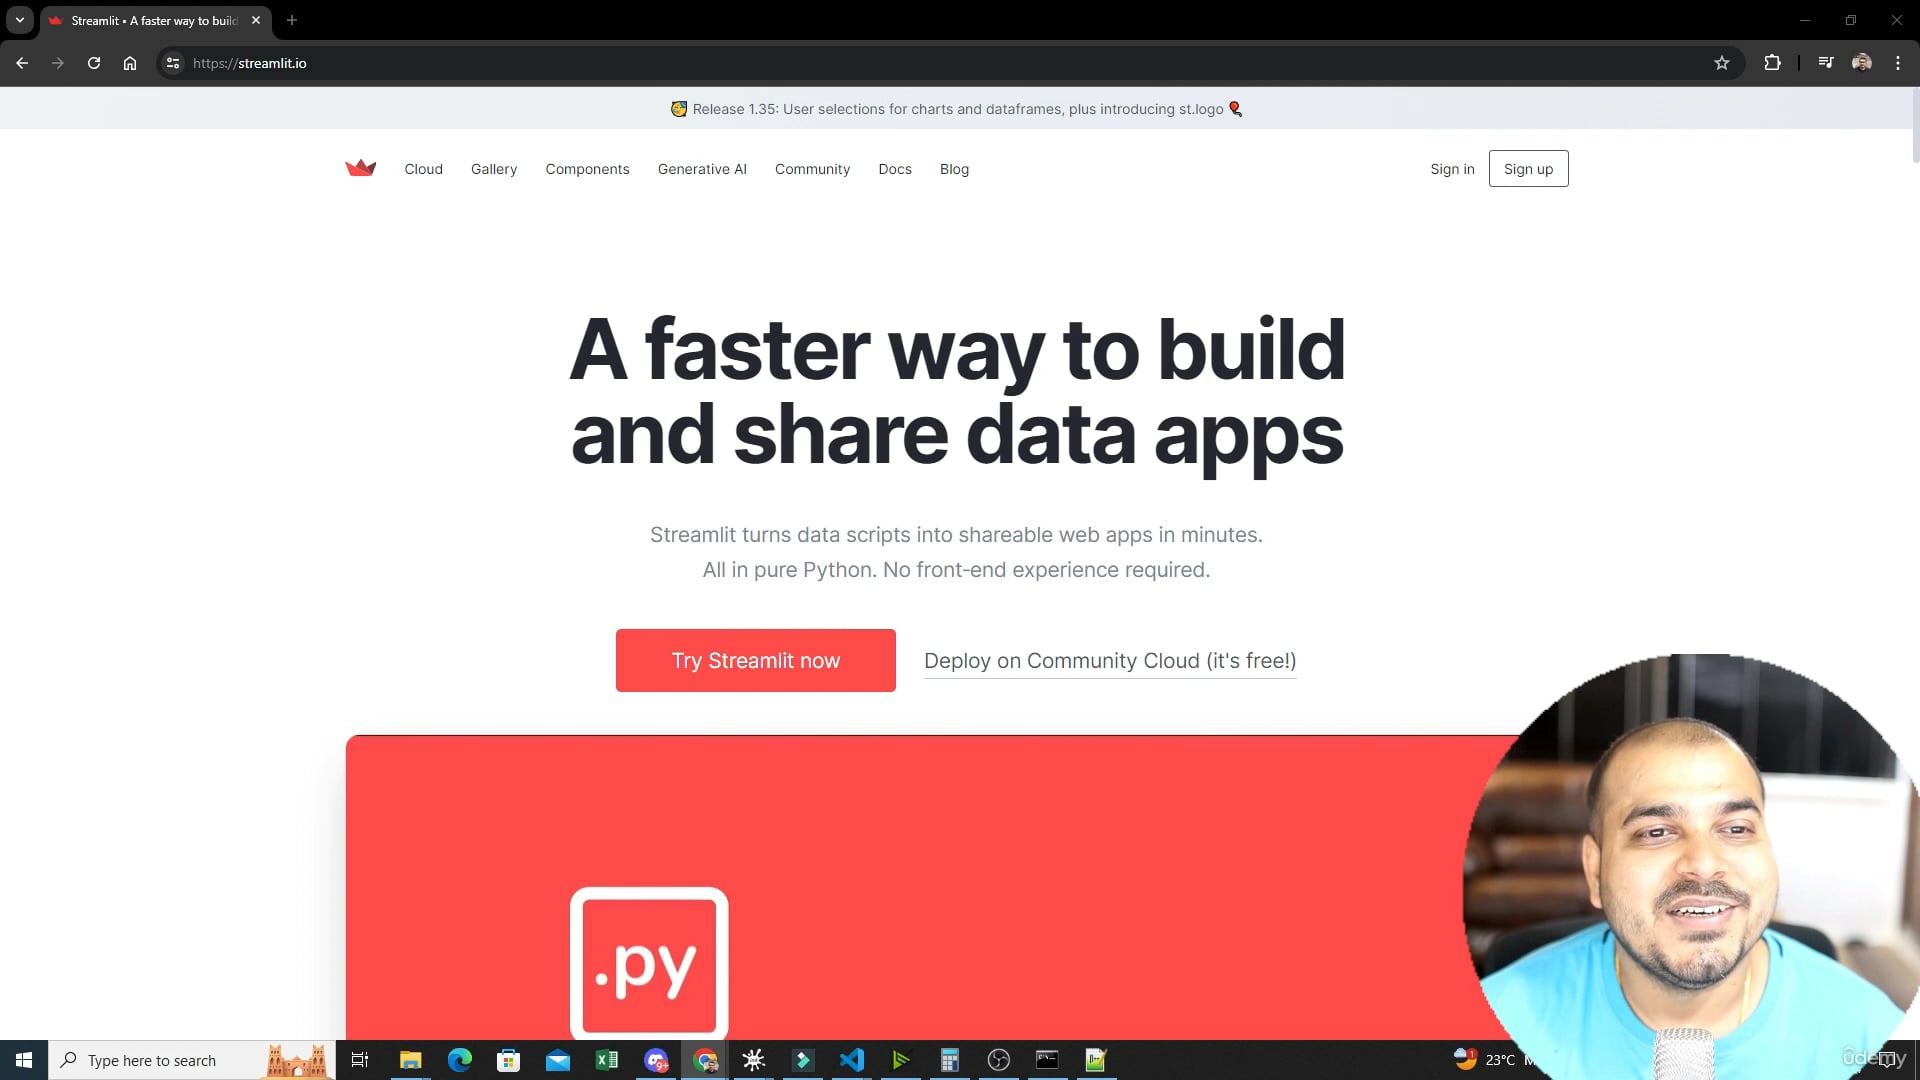Image resolution: width=1920 pixels, height=1080 pixels.
Task: Go forward in browser history
Action: pos(58,63)
